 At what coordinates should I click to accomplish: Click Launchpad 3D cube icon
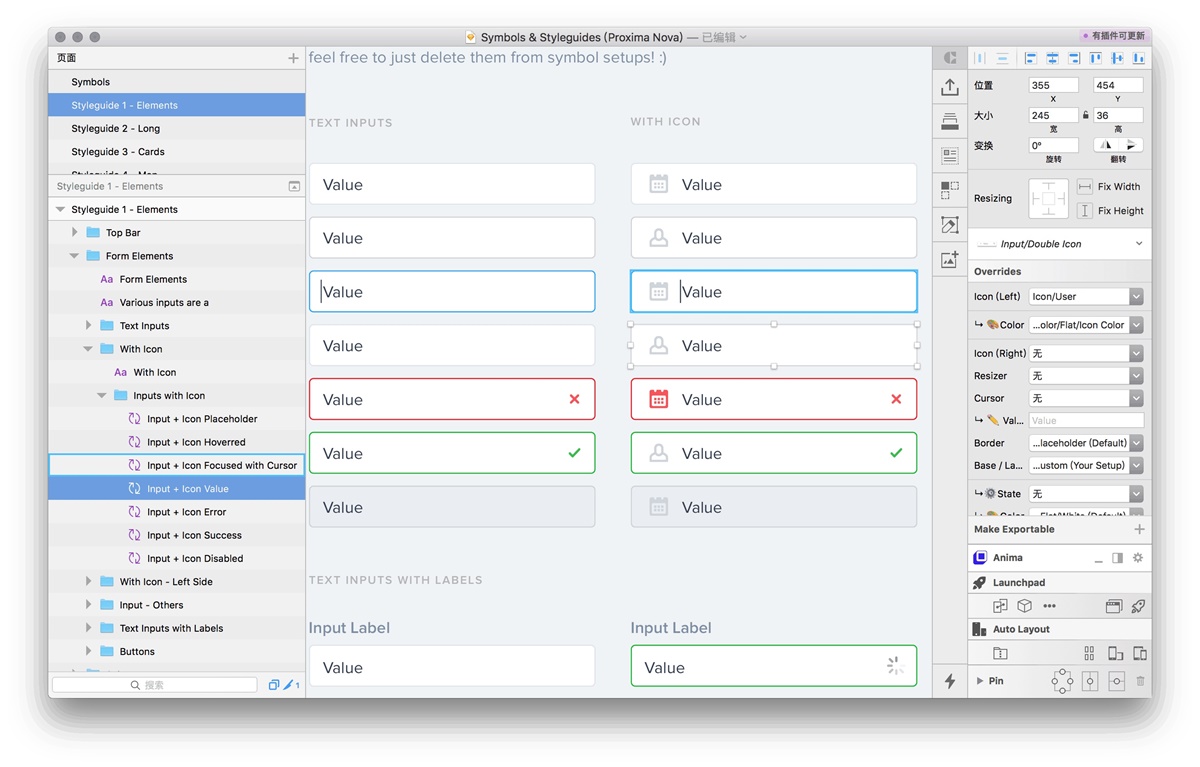(1024, 606)
